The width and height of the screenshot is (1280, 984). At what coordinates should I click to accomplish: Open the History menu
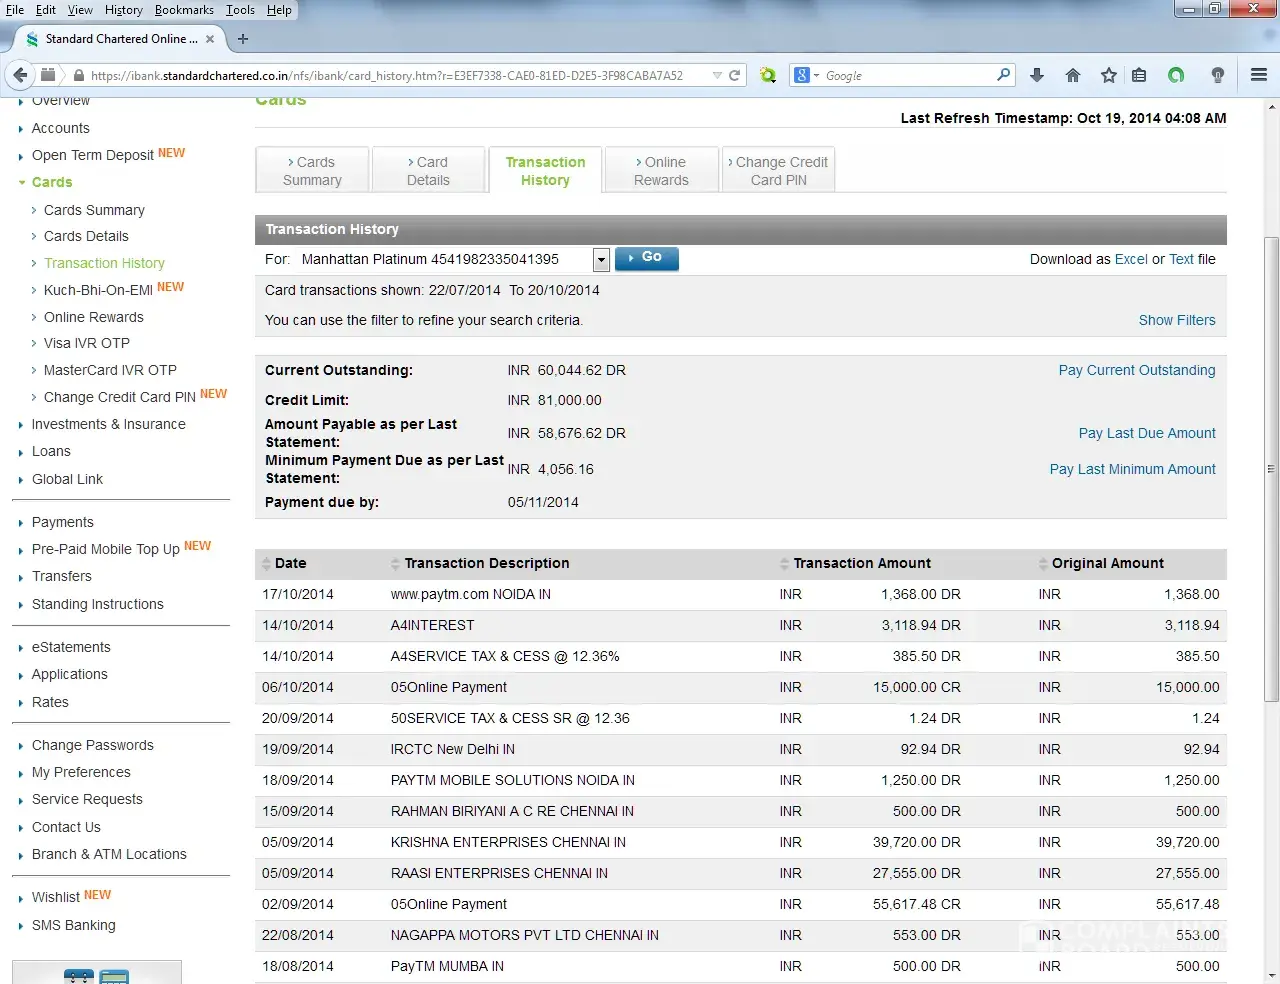pyautogui.click(x=123, y=10)
